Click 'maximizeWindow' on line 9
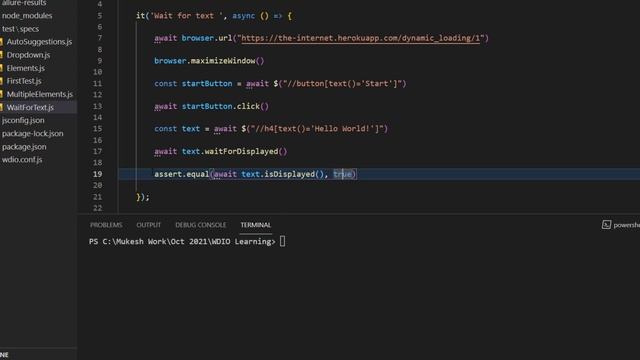The width and height of the screenshot is (640, 360). tap(223, 61)
